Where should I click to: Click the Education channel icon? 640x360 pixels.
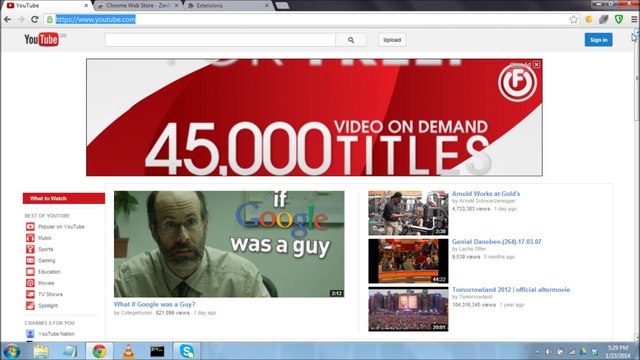[30, 271]
